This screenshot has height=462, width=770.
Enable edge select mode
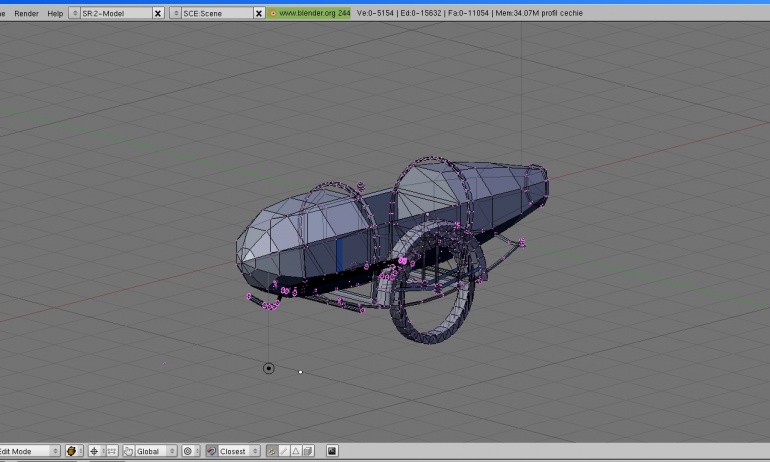283,451
